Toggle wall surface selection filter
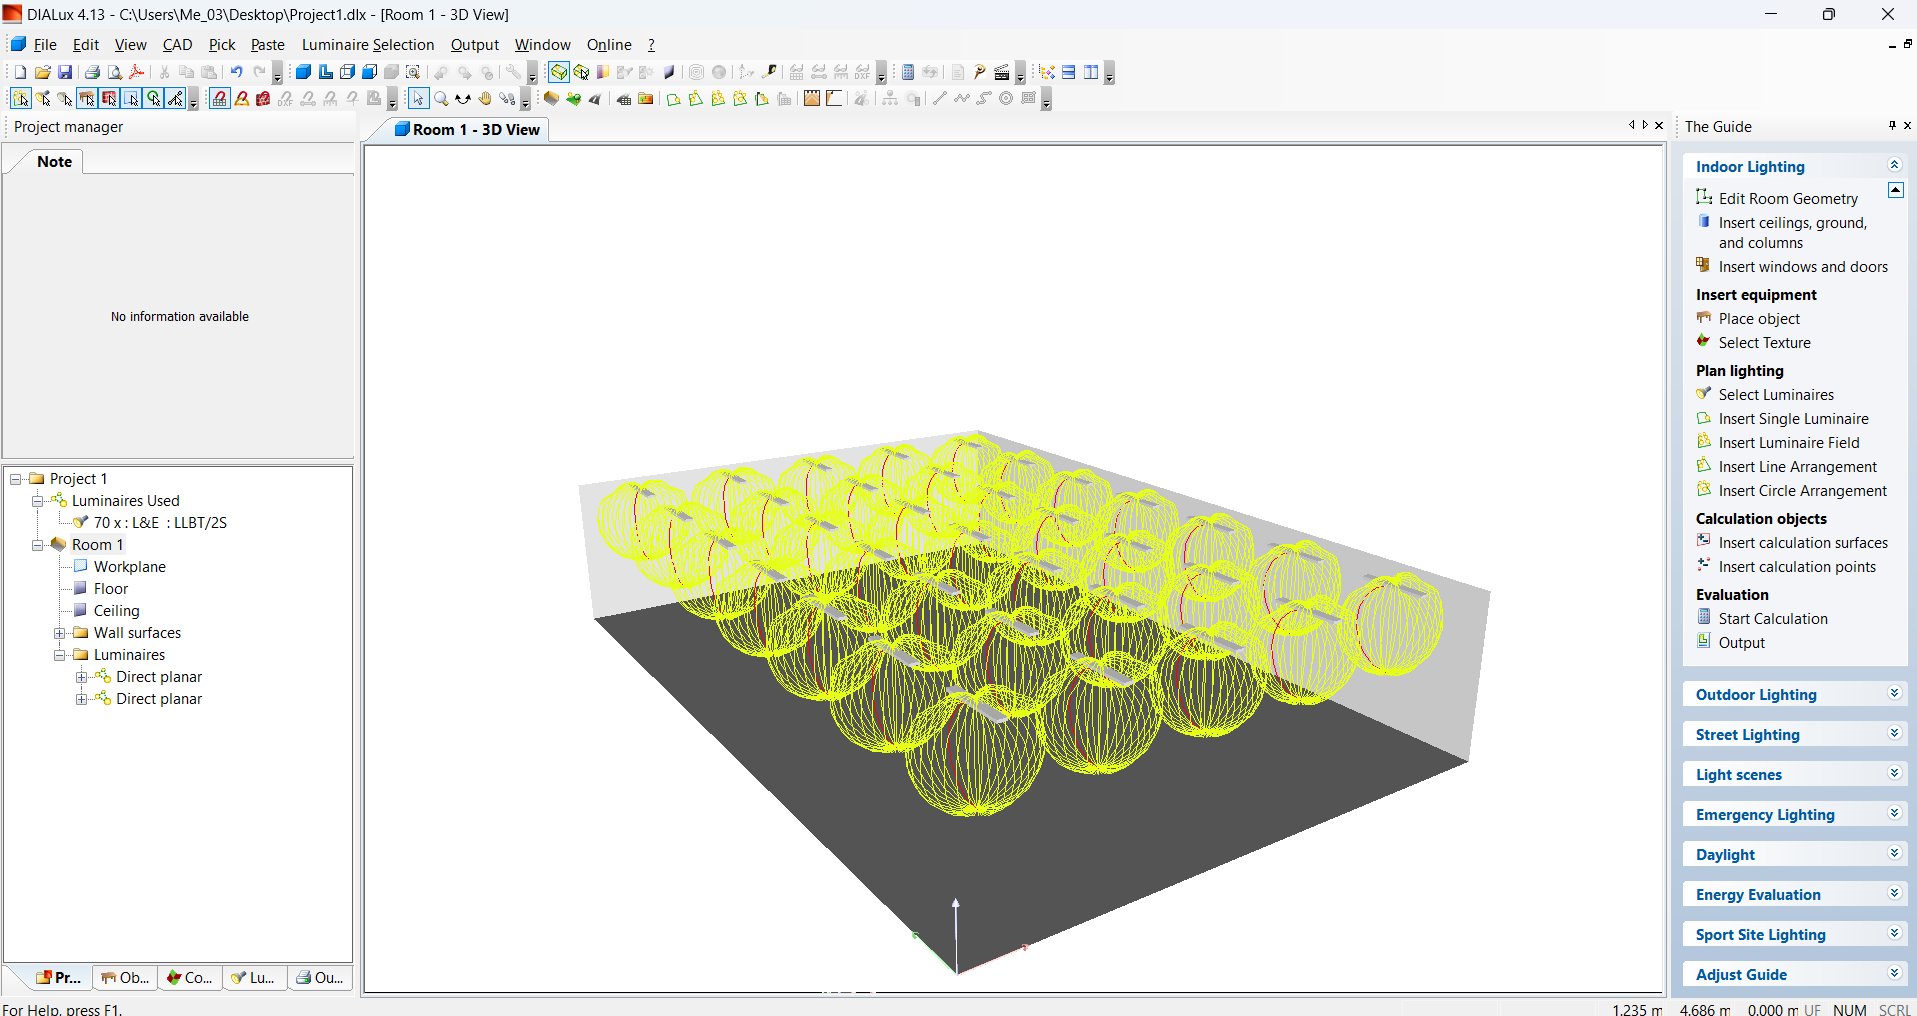 109,98
